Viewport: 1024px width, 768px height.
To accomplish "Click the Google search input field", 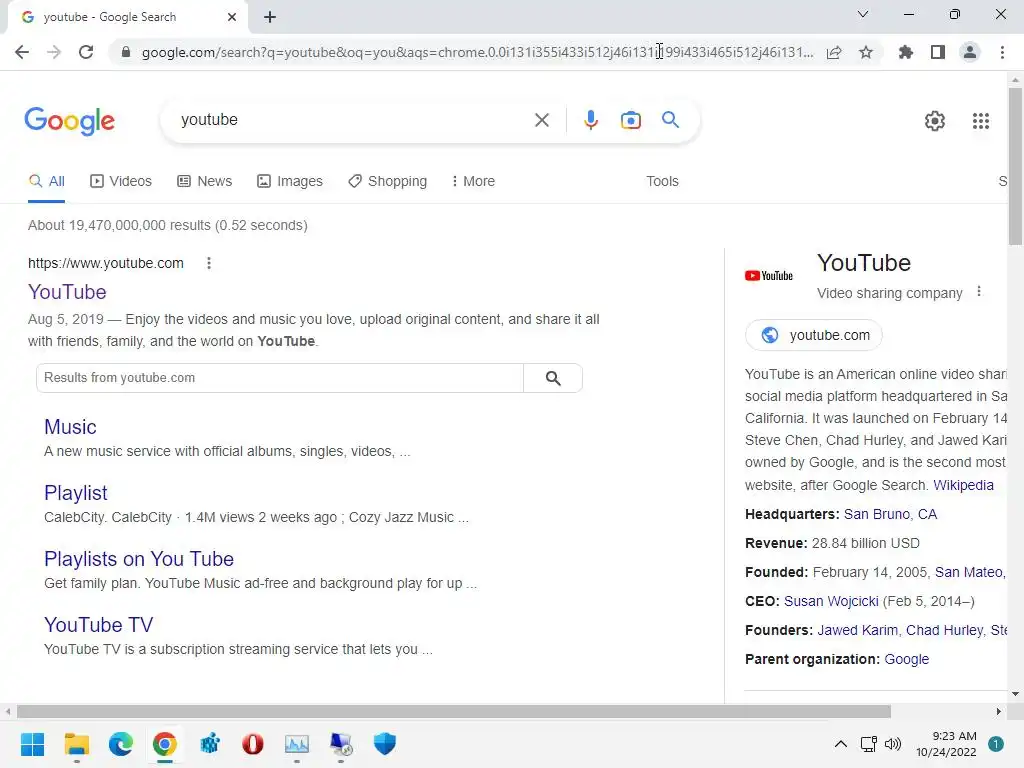I will pos(353,120).
